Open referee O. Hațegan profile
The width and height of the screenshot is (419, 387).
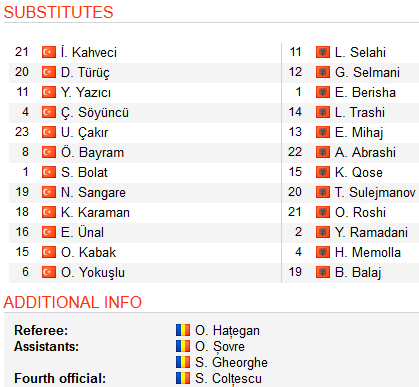point(227,331)
